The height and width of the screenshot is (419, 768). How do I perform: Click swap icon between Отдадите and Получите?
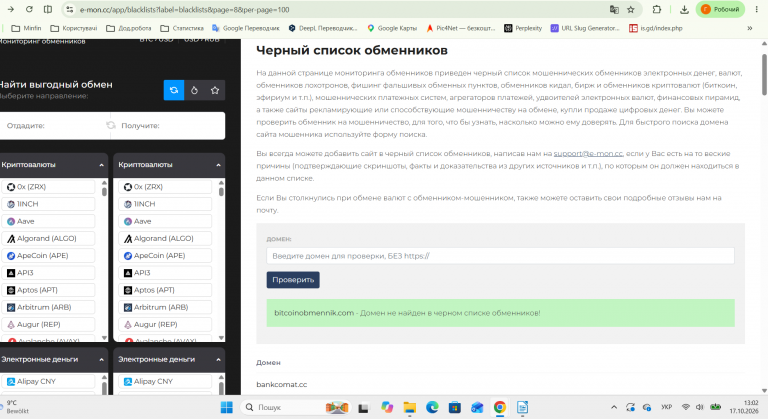click(x=111, y=125)
